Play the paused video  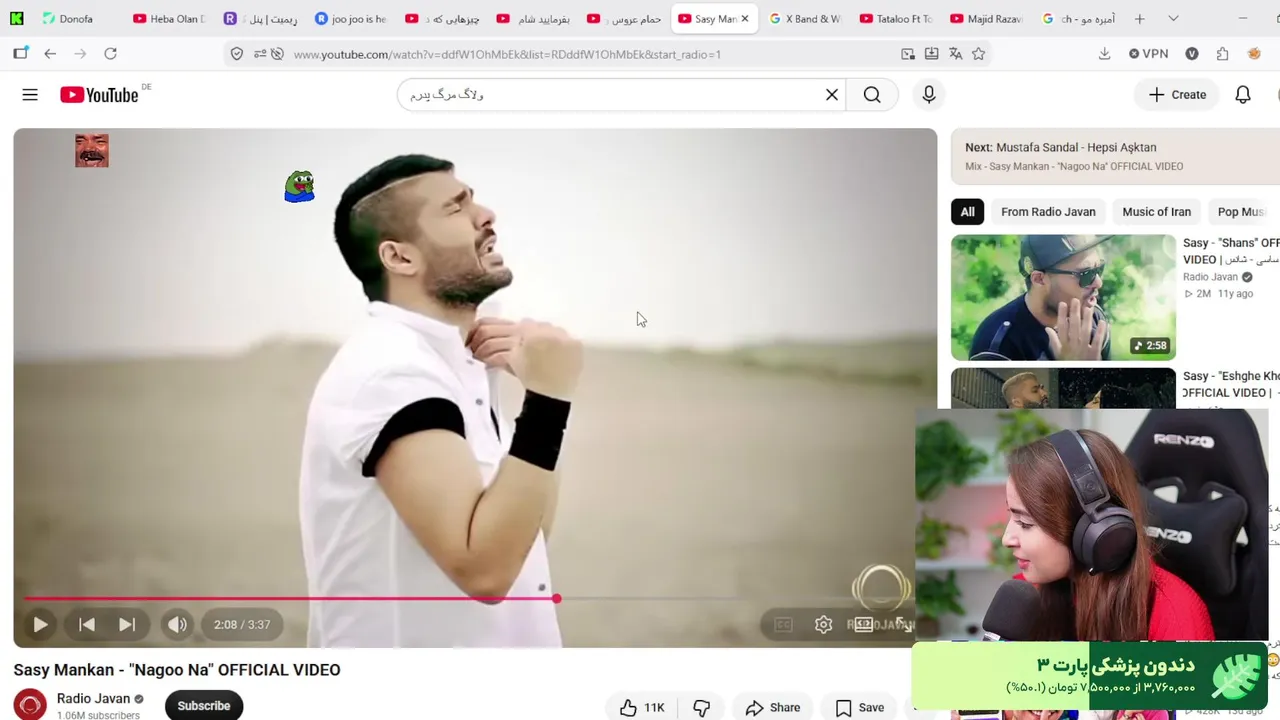40,625
